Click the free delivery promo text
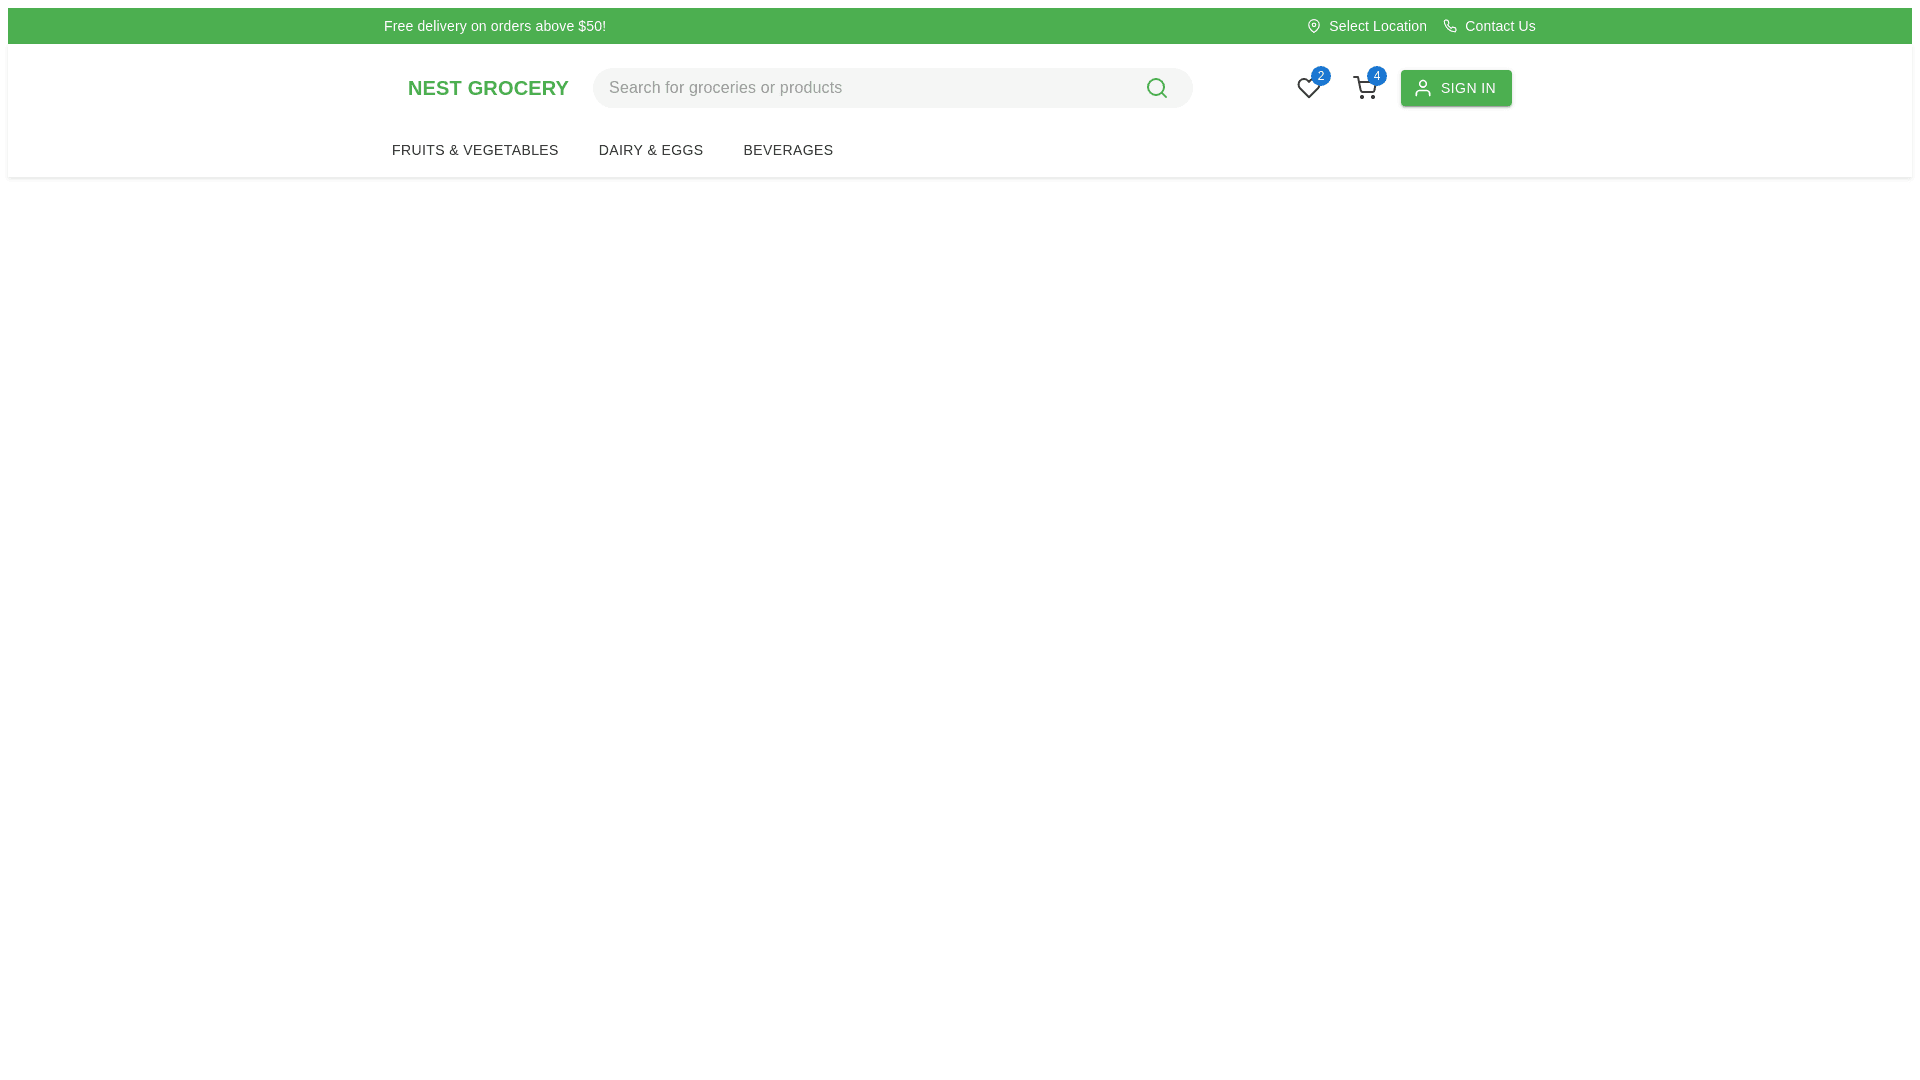 point(495,26)
